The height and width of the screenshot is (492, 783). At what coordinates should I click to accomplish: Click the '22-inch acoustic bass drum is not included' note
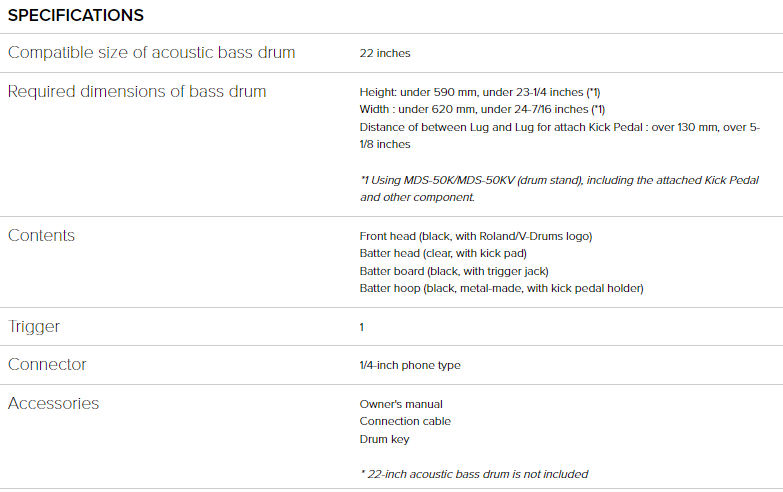474,474
